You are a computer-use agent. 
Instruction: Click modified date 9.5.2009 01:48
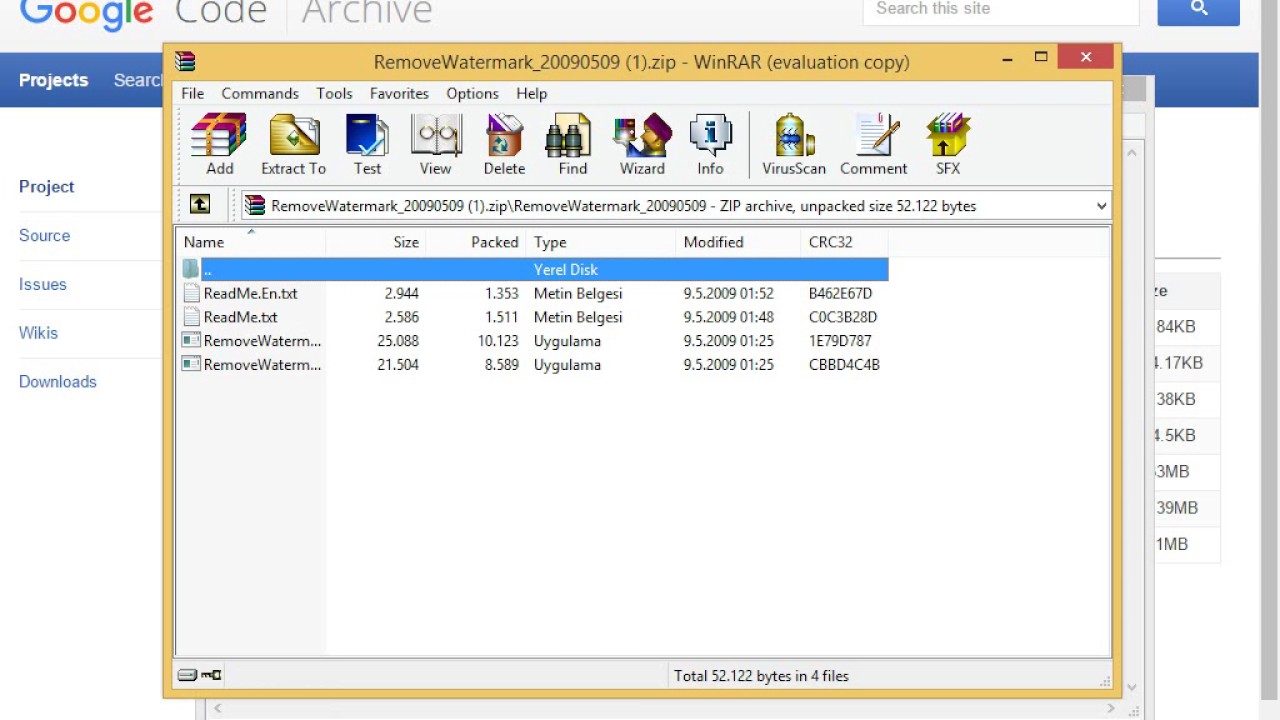pos(728,317)
